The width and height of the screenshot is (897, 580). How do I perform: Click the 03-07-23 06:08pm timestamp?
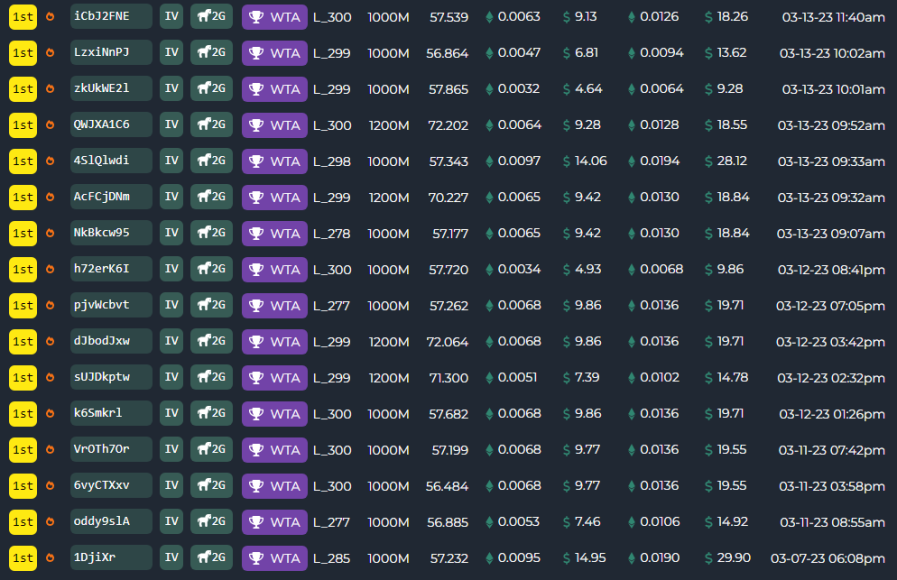pos(827,557)
